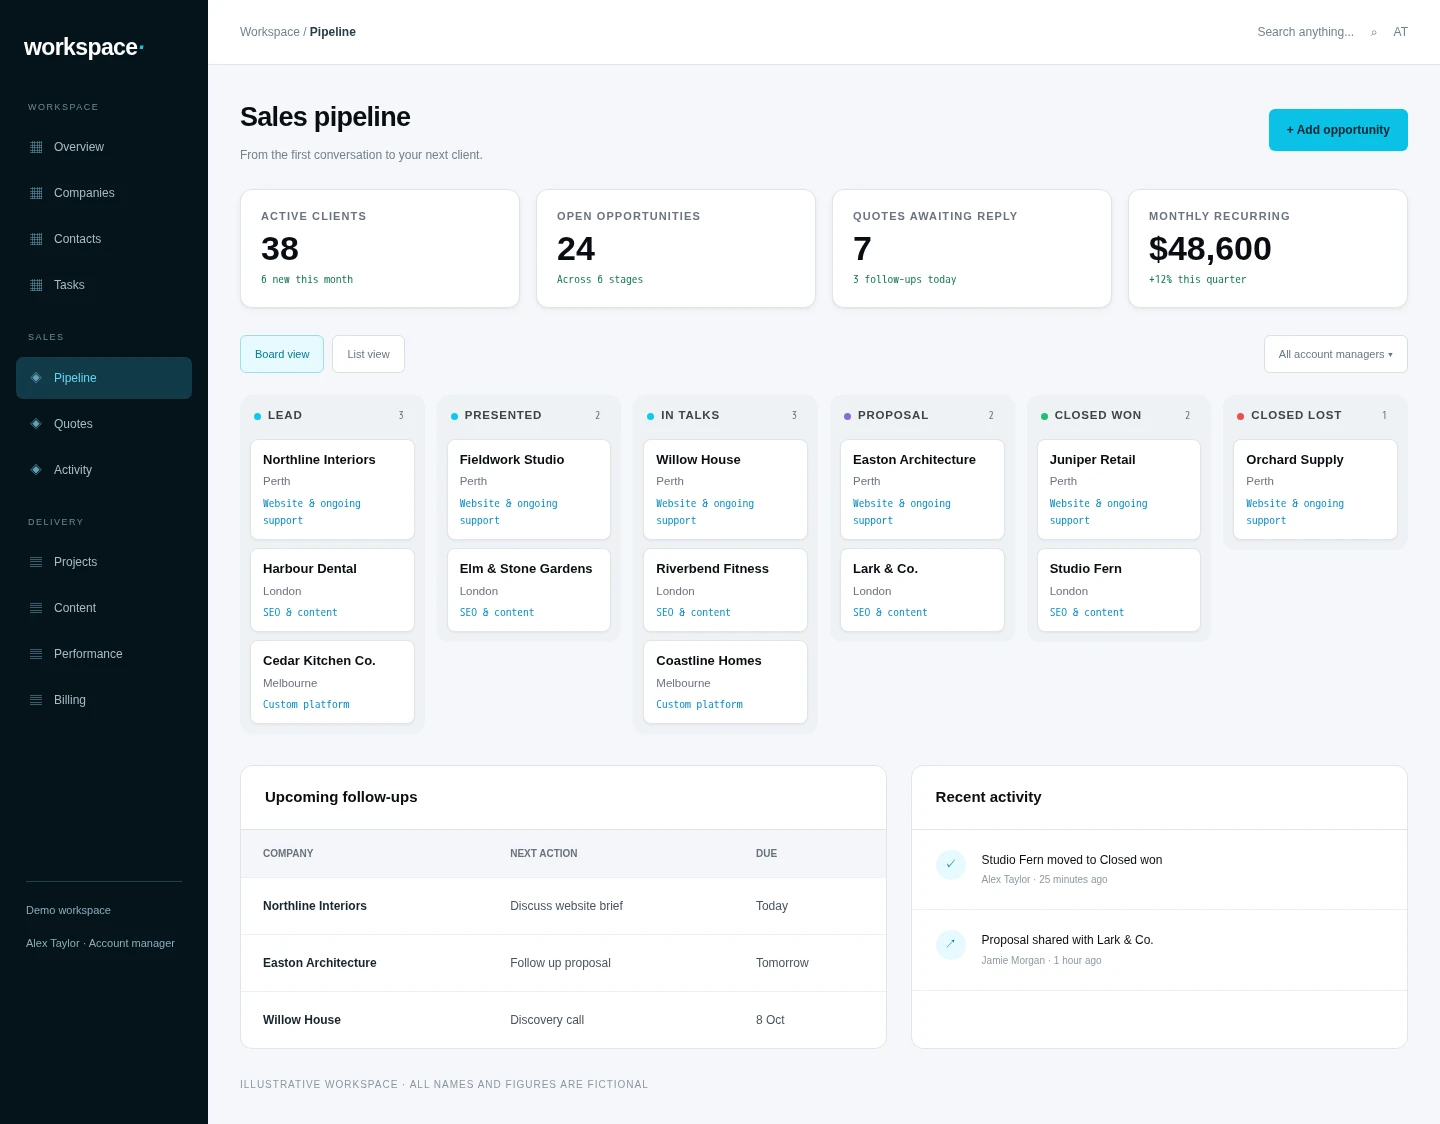This screenshot has height=1124, width=1440.
Task: Select Billing in the sidebar
Action: (104, 700)
